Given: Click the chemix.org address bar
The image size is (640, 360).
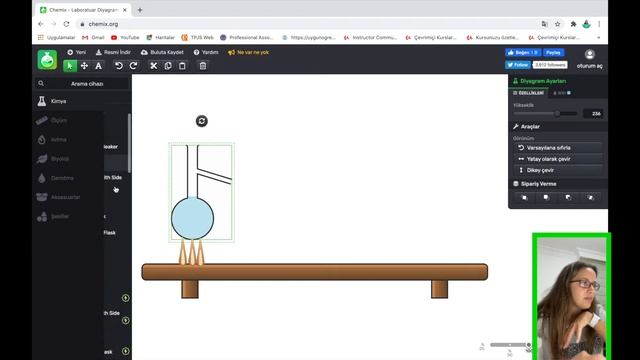Looking at the screenshot, I should pyautogui.click(x=306, y=24).
